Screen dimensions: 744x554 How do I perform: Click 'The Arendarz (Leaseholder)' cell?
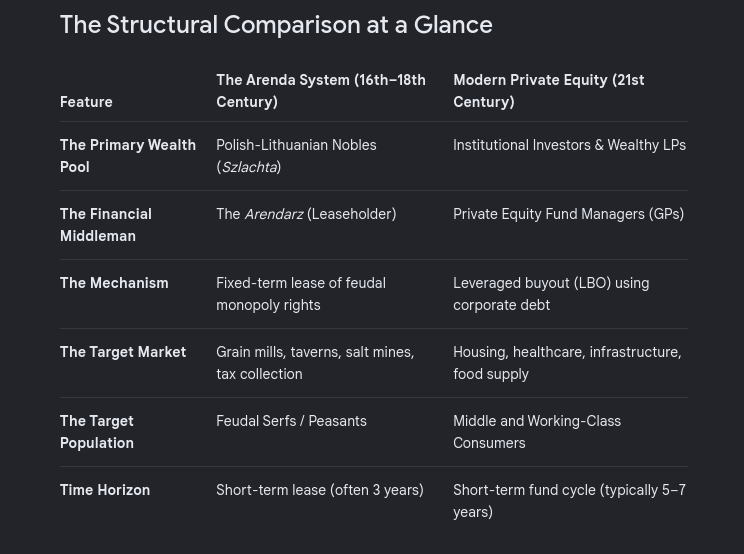[x=306, y=214]
